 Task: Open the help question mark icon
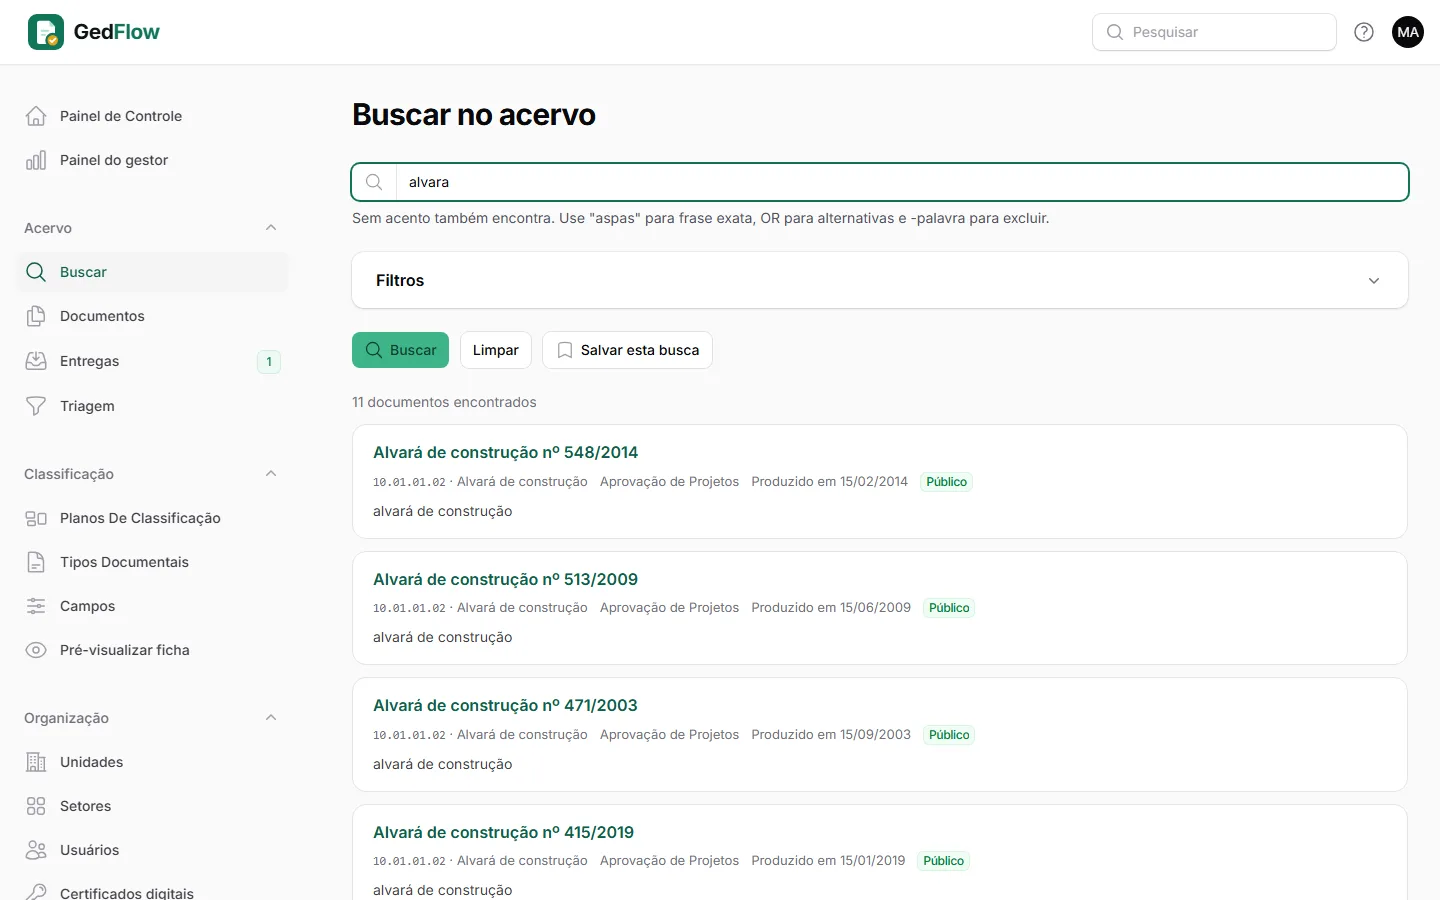pyautogui.click(x=1364, y=32)
